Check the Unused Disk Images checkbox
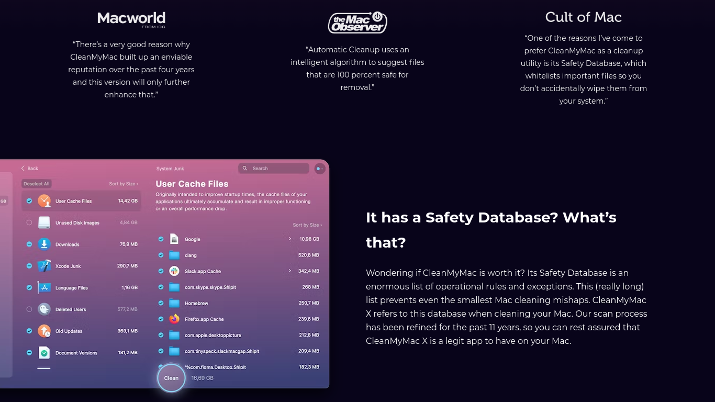 [x=29, y=222]
